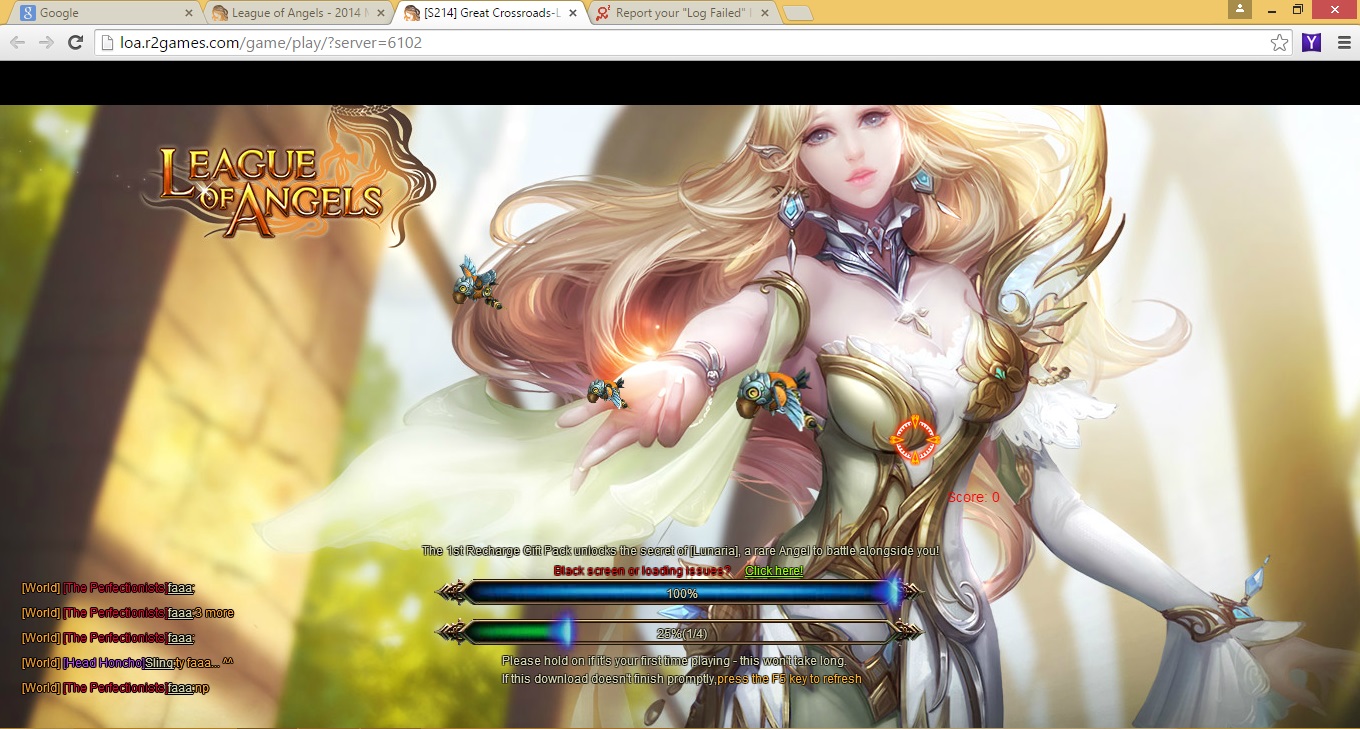Click the green "Click here!" link
The width and height of the screenshot is (1360, 729).
(774, 571)
